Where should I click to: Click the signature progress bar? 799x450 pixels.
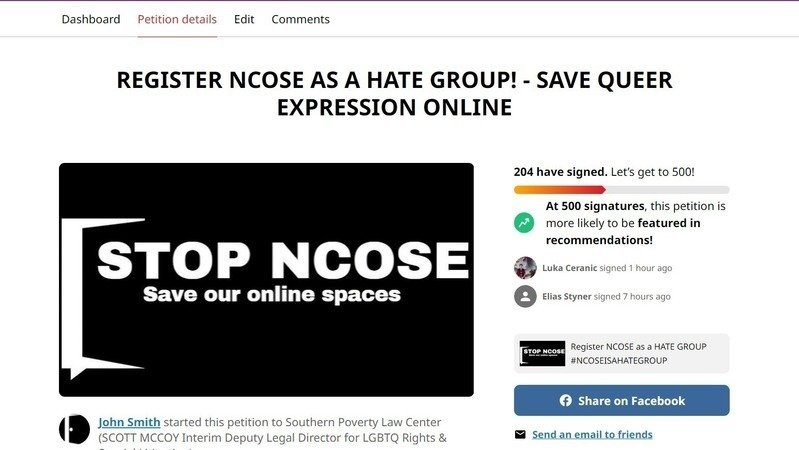click(x=621, y=190)
